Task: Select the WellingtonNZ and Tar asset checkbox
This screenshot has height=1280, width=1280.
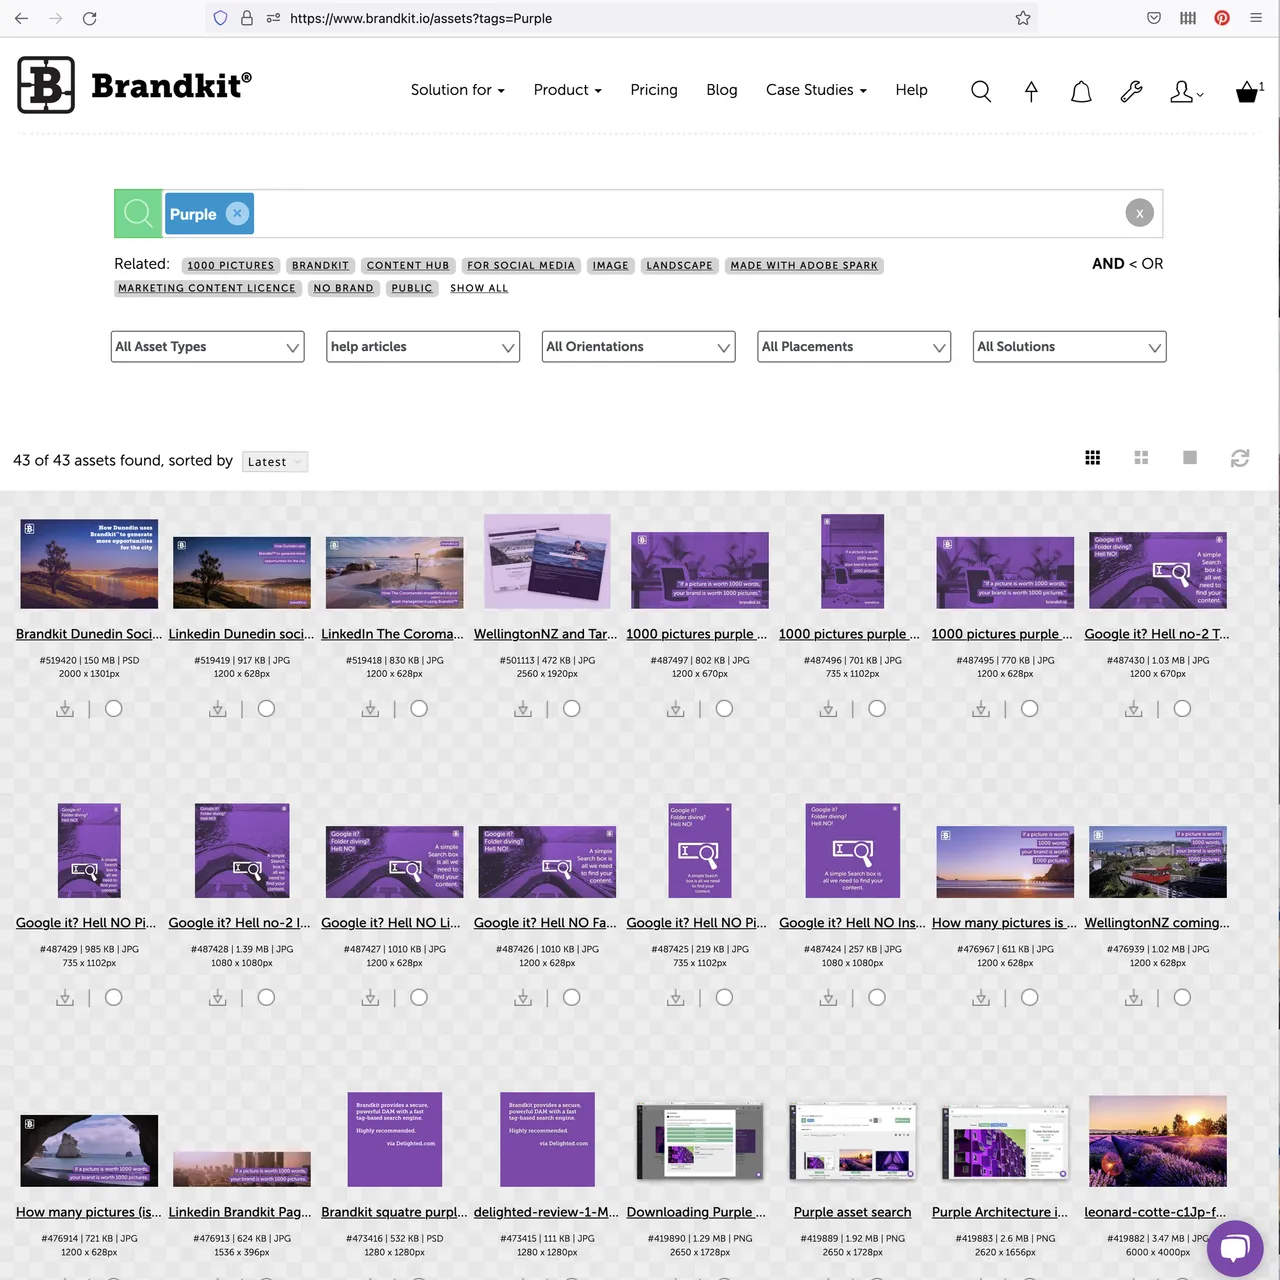Action: (571, 708)
